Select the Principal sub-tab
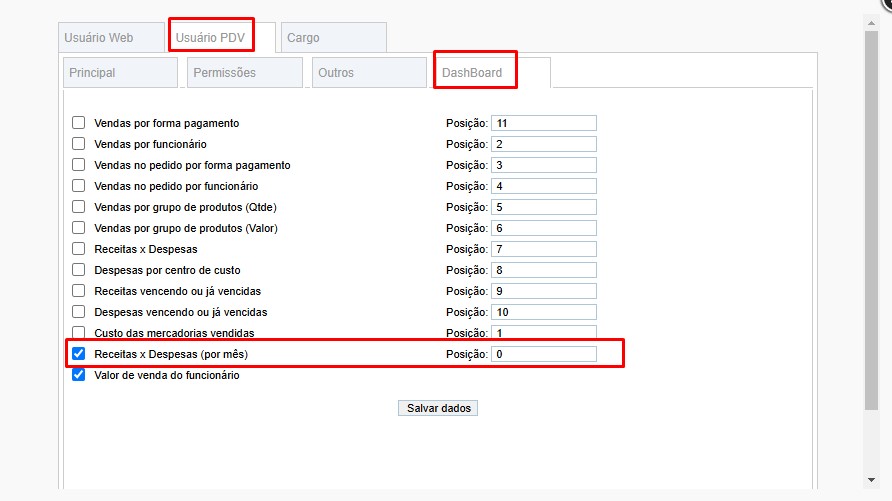The width and height of the screenshot is (892, 501). click(120, 73)
